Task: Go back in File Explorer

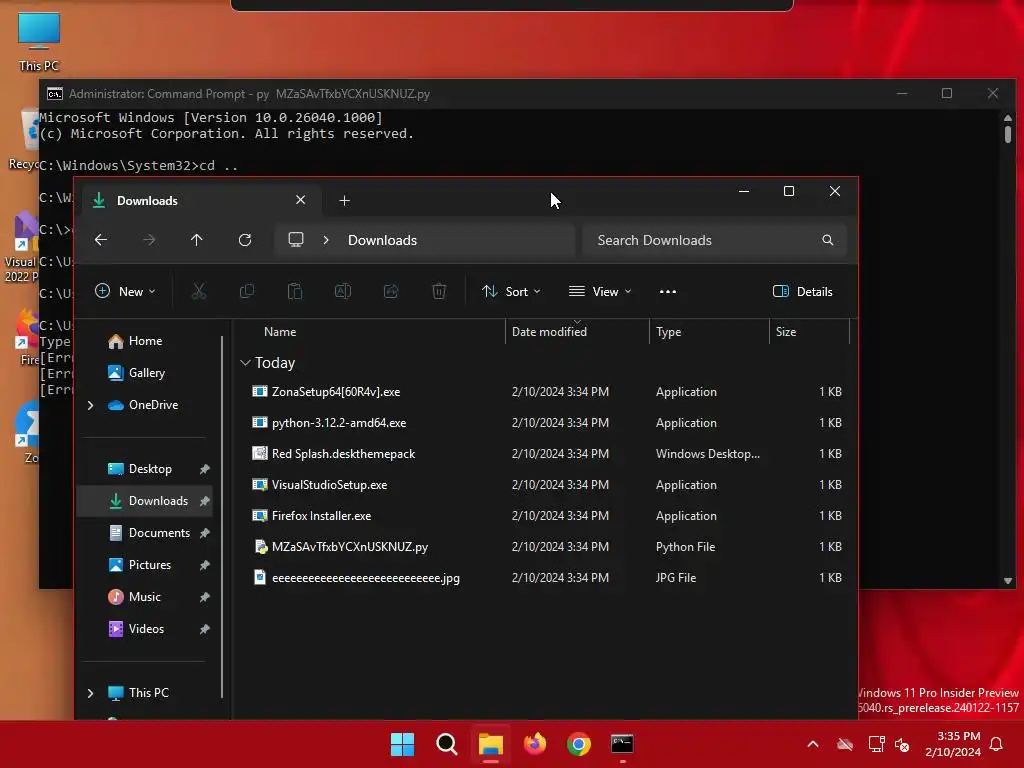Action: click(x=101, y=240)
